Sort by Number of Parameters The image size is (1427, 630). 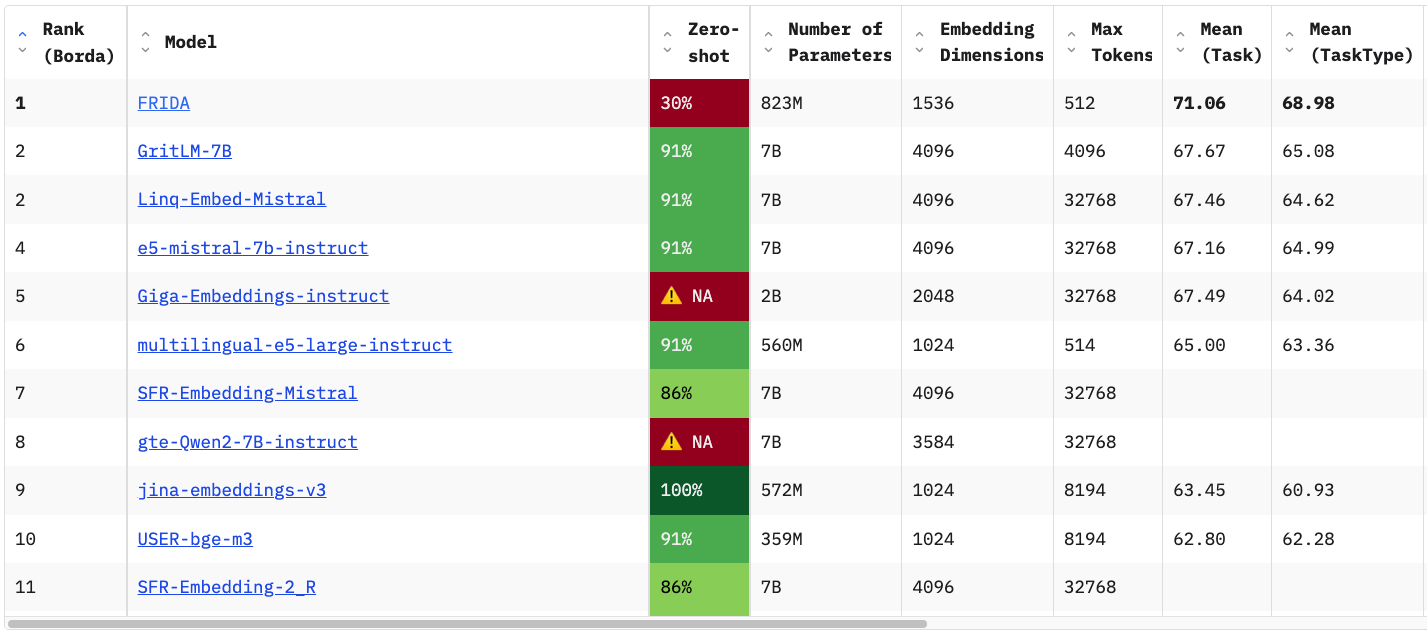tap(768, 42)
